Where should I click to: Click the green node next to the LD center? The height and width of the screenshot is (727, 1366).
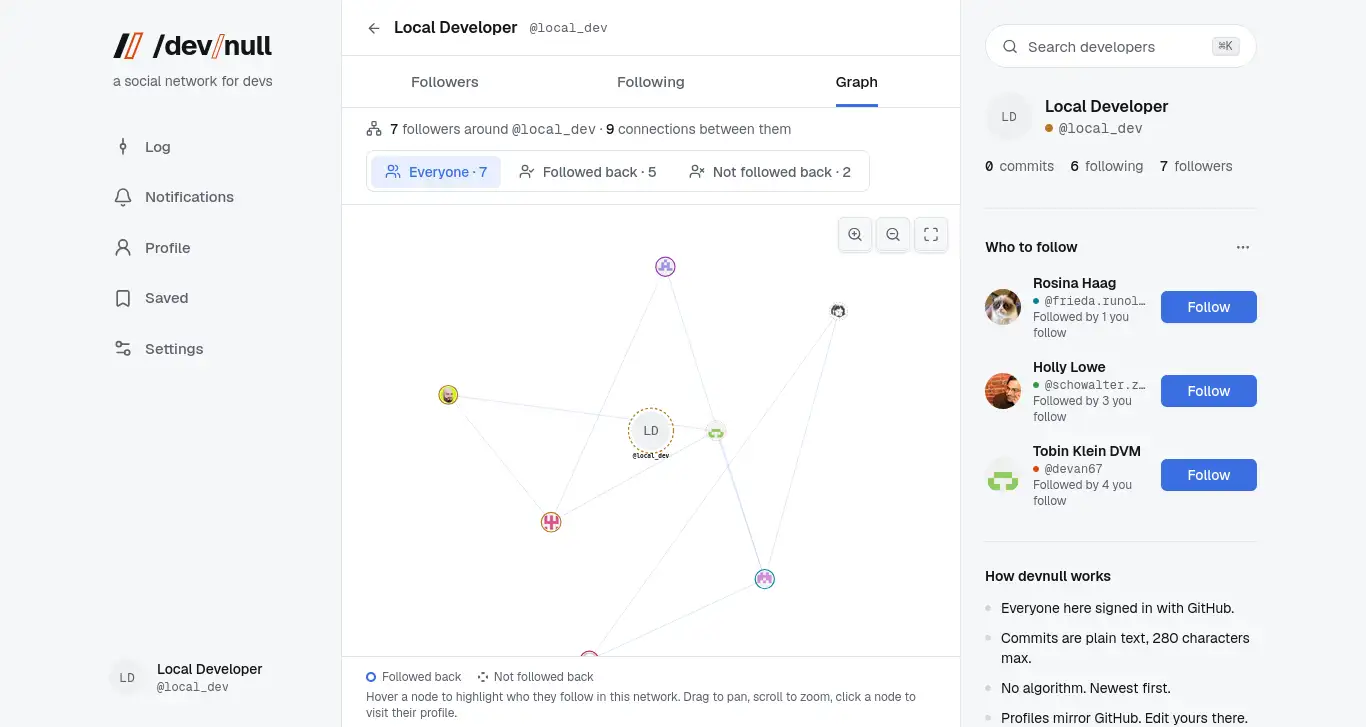[715, 432]
